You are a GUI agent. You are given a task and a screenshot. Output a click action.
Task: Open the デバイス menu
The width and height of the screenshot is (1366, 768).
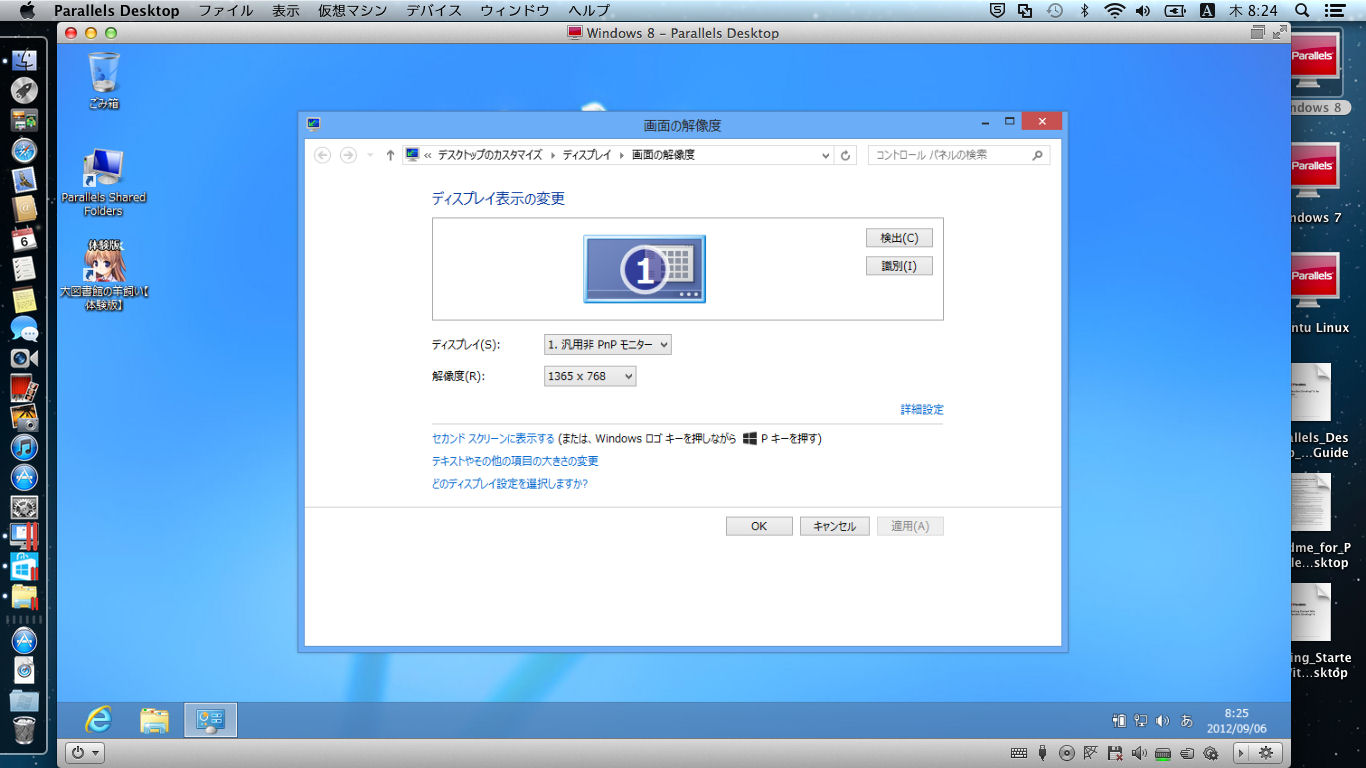(x=434, y=10)
